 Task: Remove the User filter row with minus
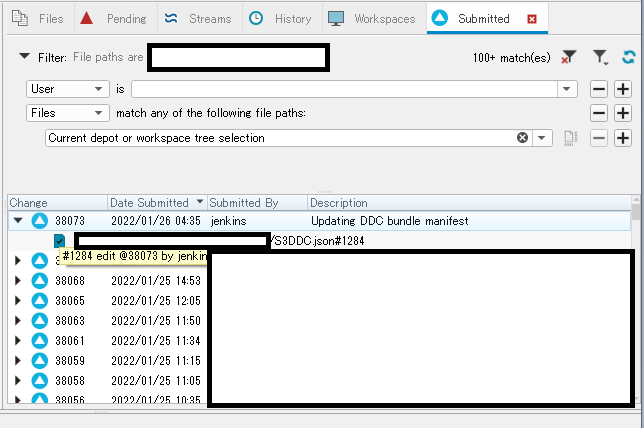coord(599,89)
